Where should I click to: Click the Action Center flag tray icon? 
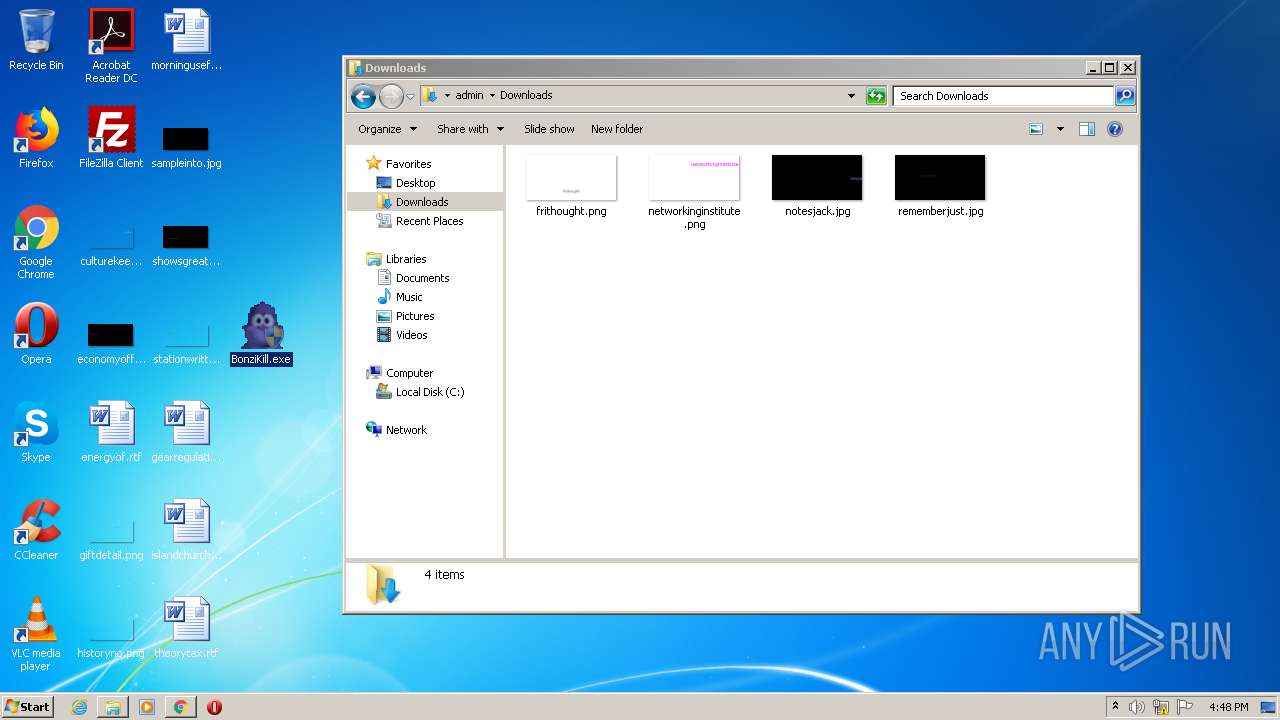tap(1185, 707)
